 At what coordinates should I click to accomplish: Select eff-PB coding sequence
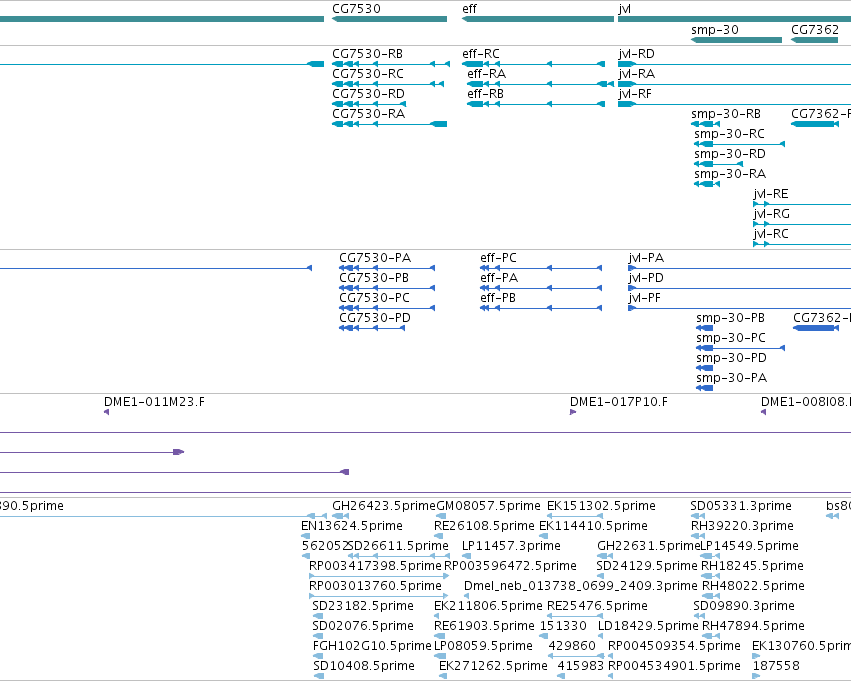point(541,308)
